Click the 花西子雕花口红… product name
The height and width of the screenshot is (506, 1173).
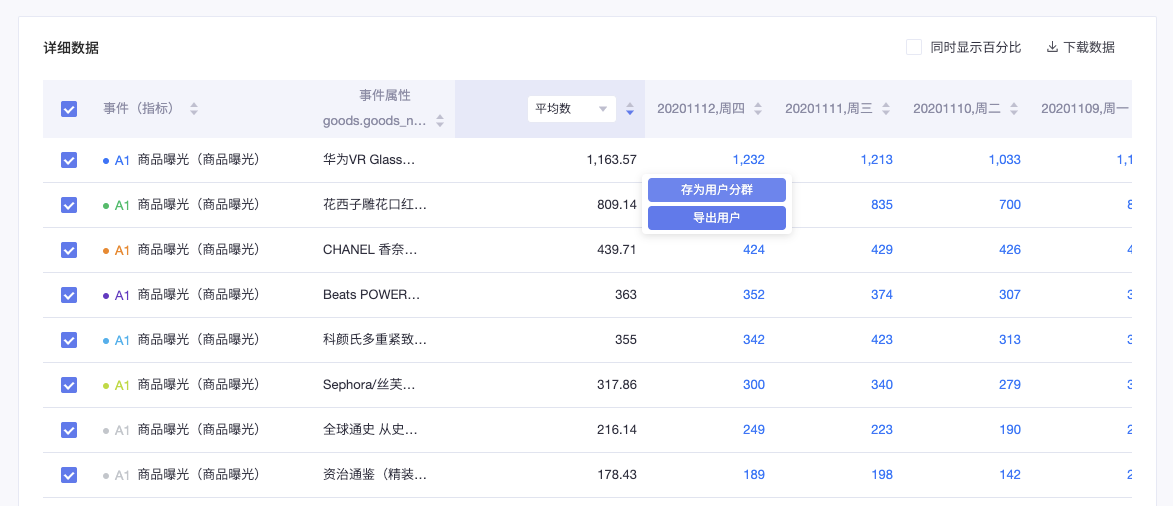point(375,204)
